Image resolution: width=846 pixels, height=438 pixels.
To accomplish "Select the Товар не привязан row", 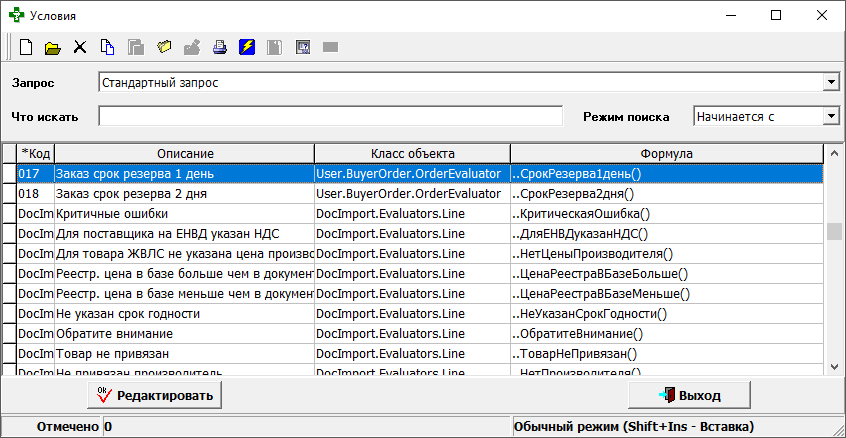I will [x=184, y=353].
